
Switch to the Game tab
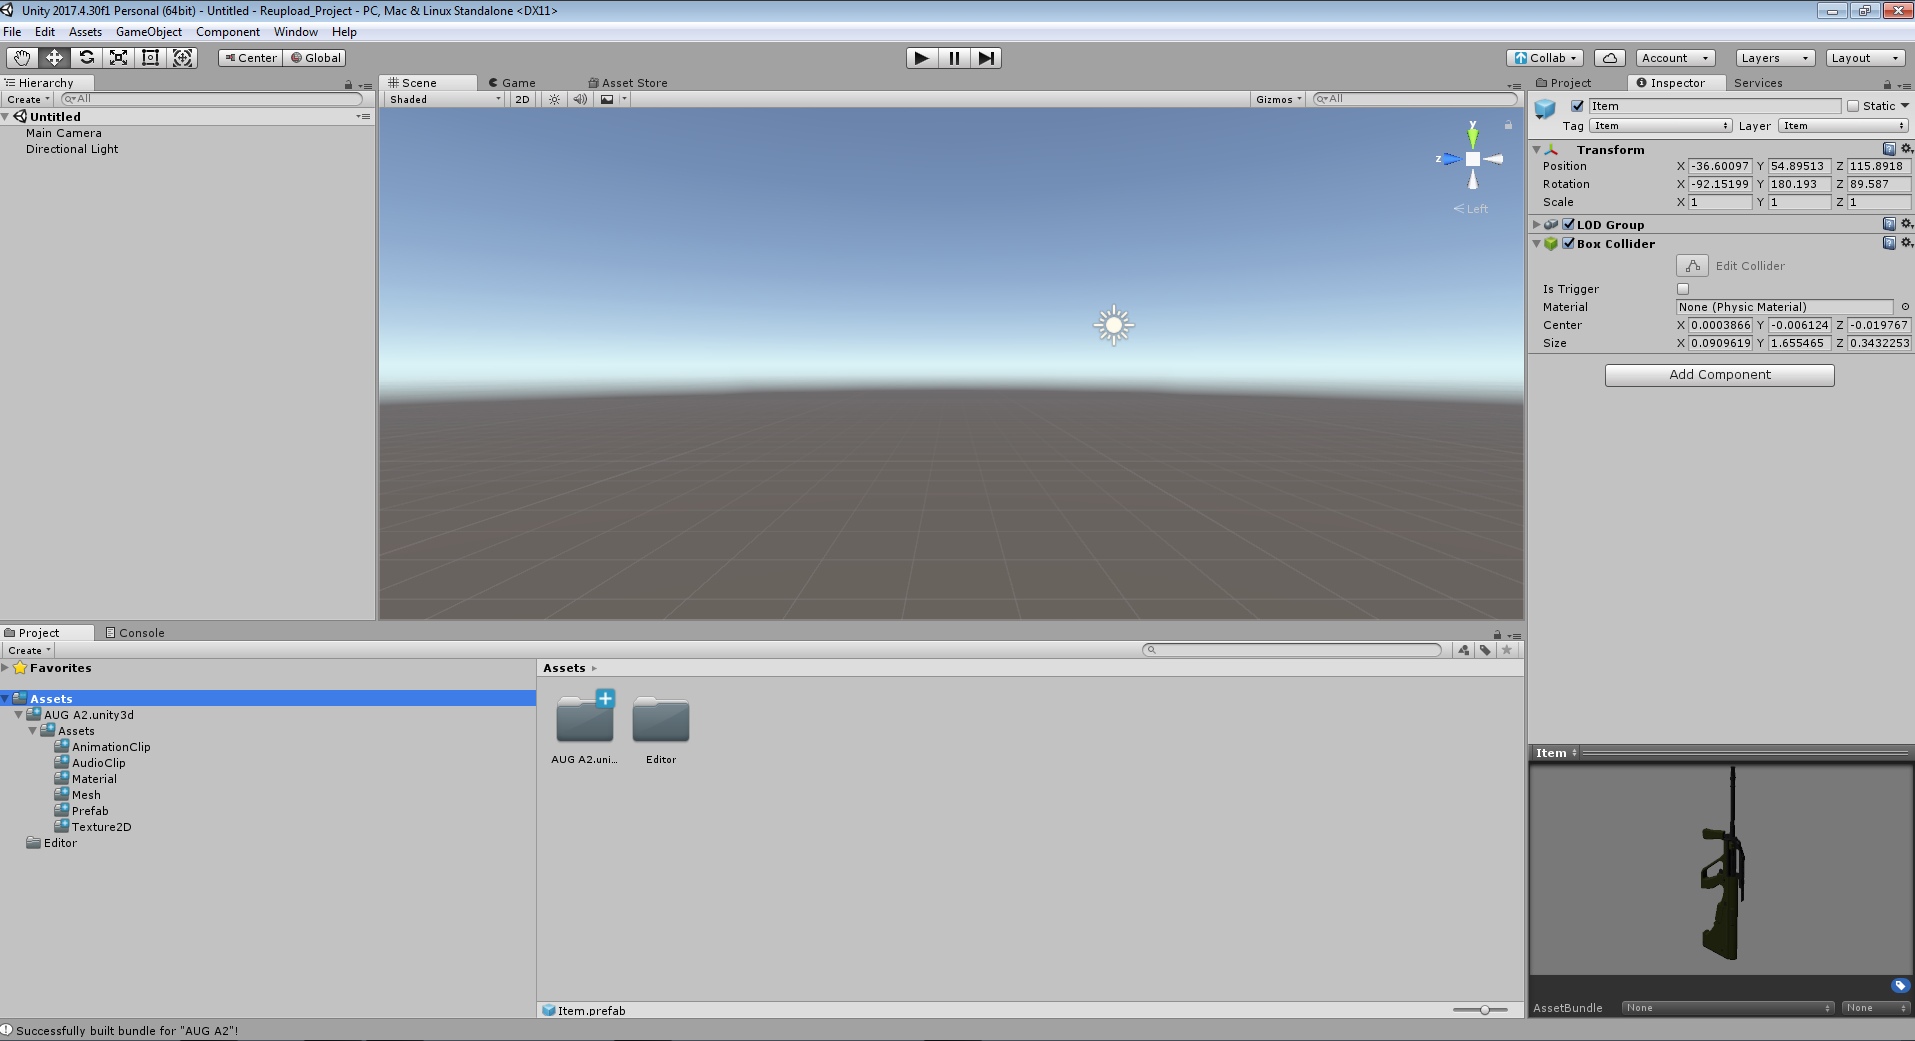pyautogui.click(x=512, y=83)
